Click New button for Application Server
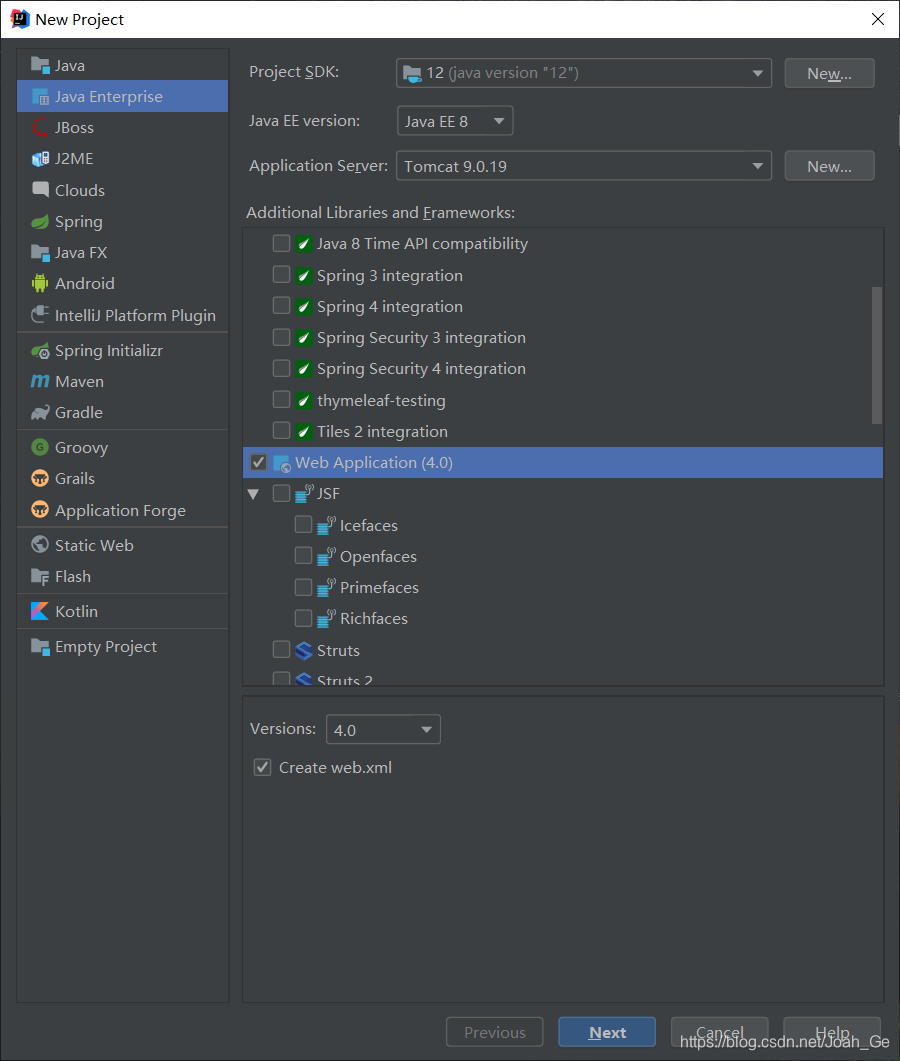Image resolution: width=900 pixels, height=1061 pixels. click(x=829, y=166)
